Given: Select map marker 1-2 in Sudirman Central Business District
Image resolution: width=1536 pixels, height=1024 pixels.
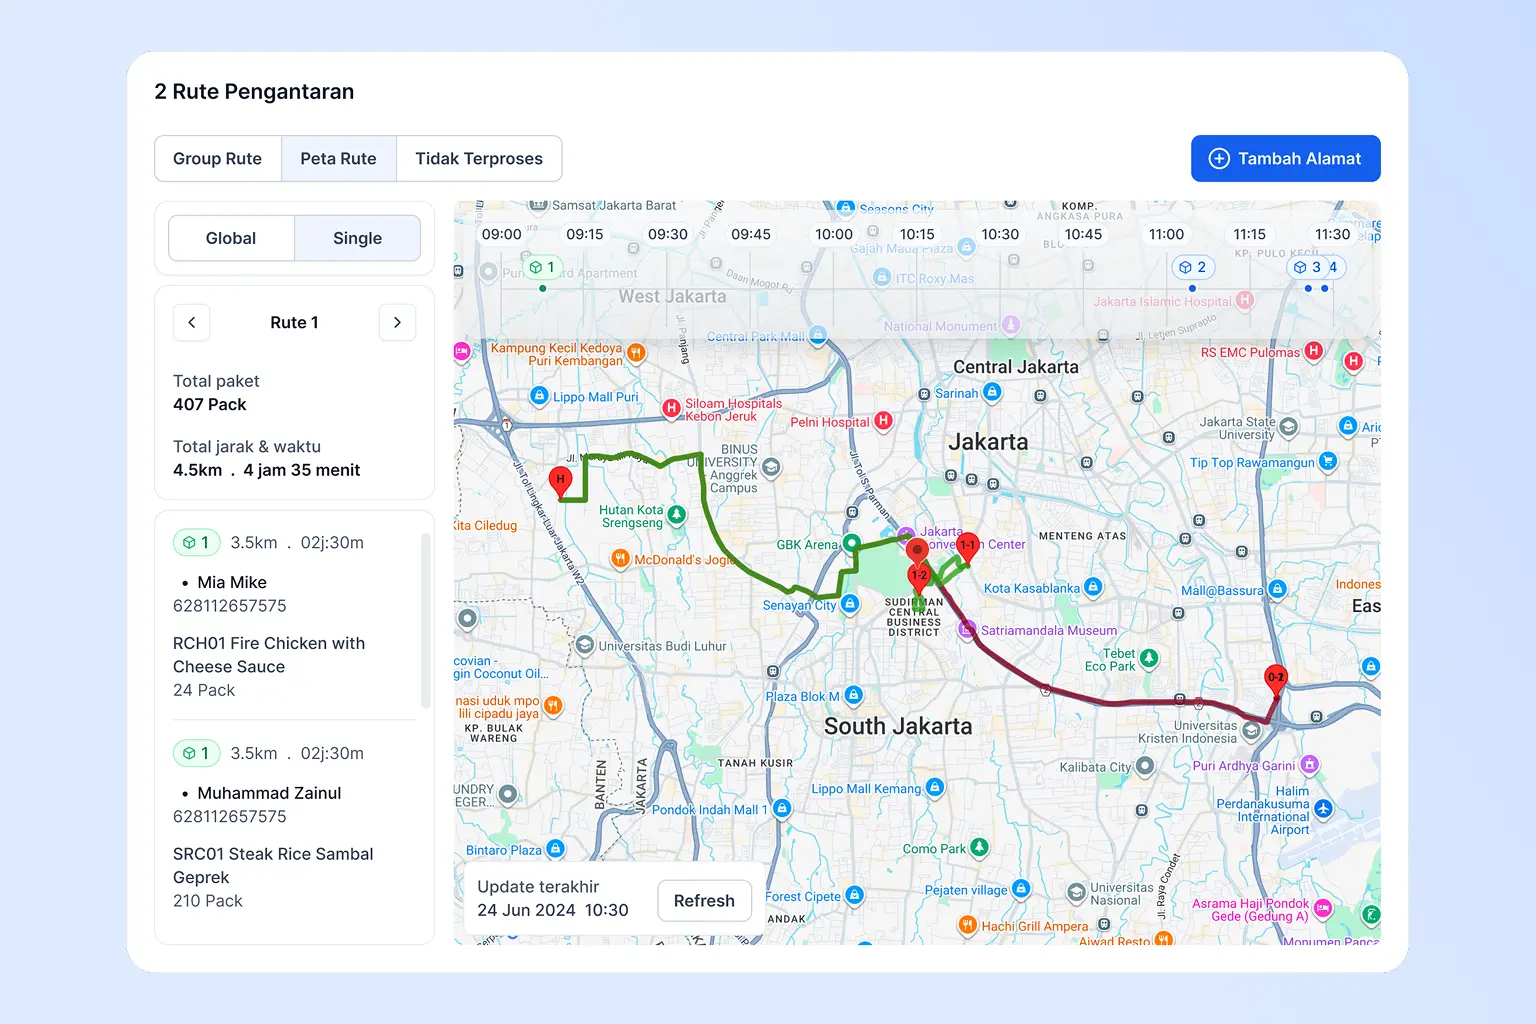Looking at the screenshot, I should pos(920,576).
